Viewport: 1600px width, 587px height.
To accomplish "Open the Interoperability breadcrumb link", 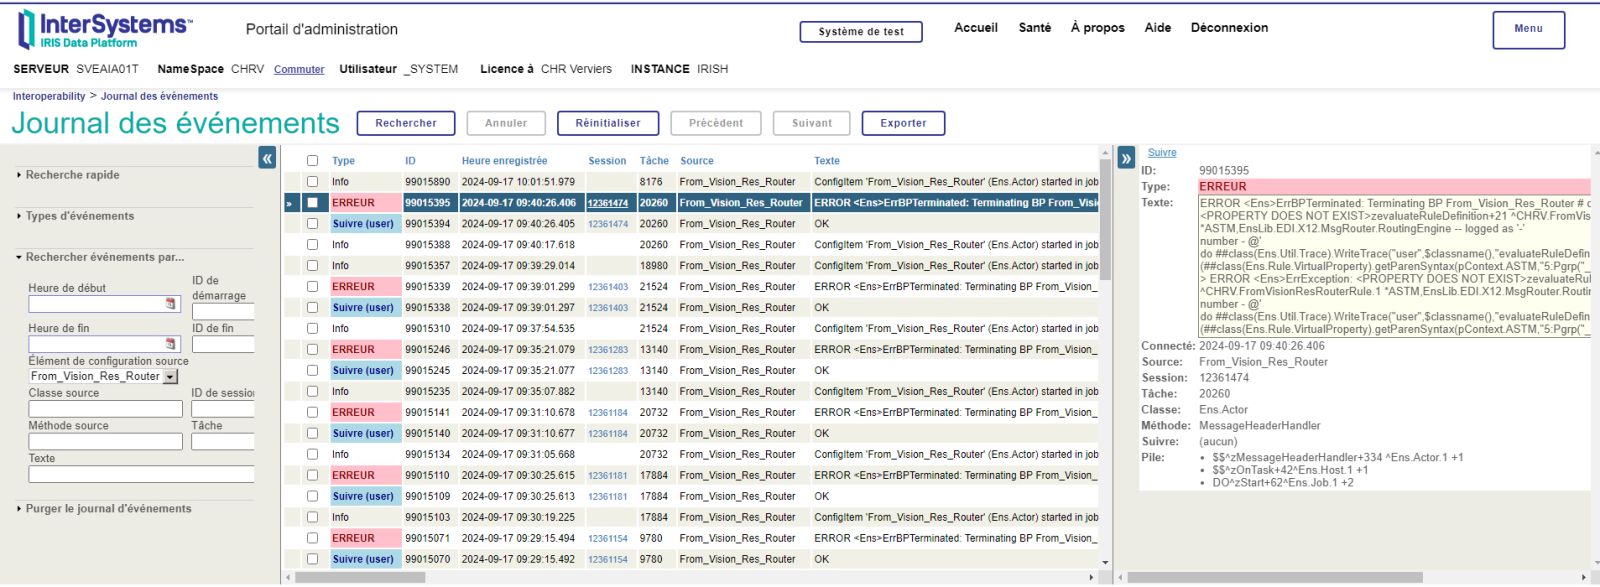I will coord(49,97).
